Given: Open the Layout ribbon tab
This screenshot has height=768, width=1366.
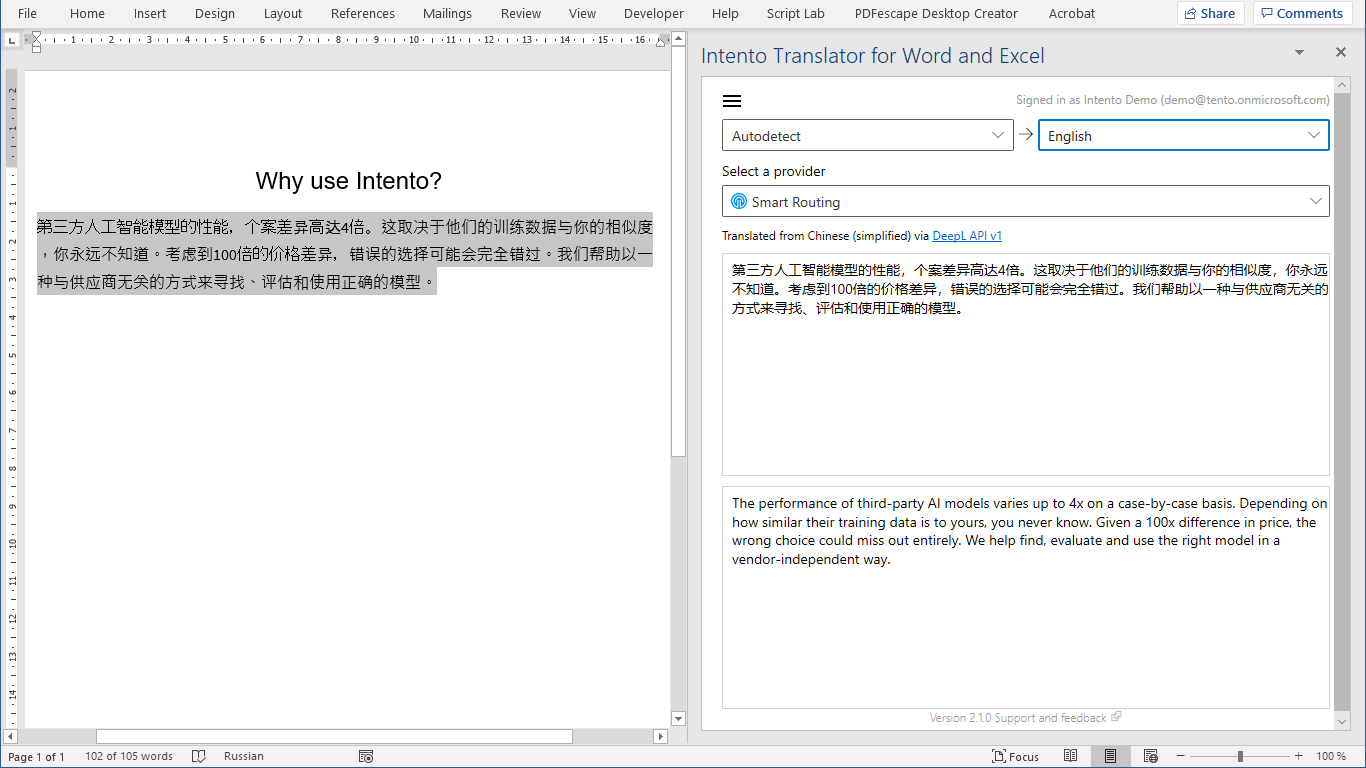Looking at the screenshot, I should (x=283, y=13).
